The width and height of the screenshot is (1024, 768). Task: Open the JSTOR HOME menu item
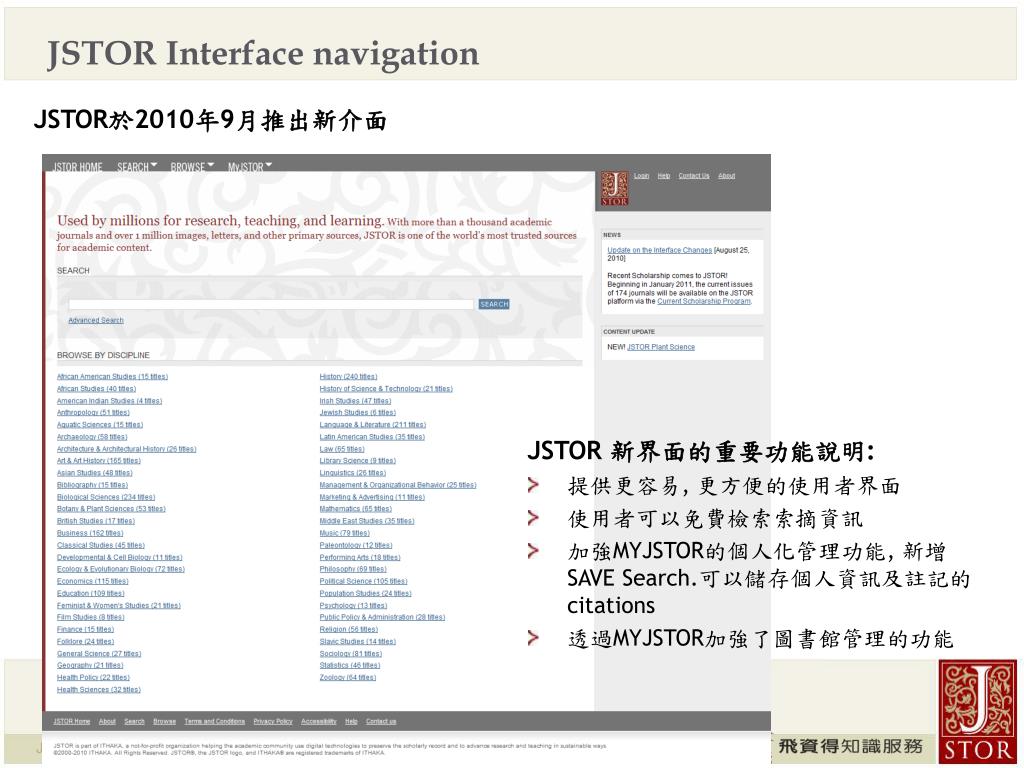pos(78,167)
